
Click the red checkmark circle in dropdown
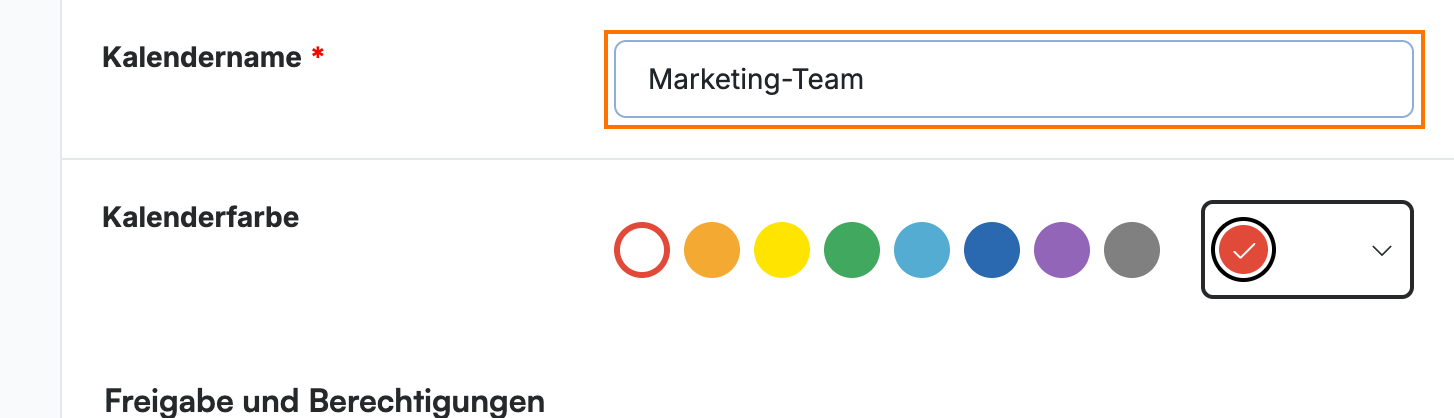tap(1243, 251)
